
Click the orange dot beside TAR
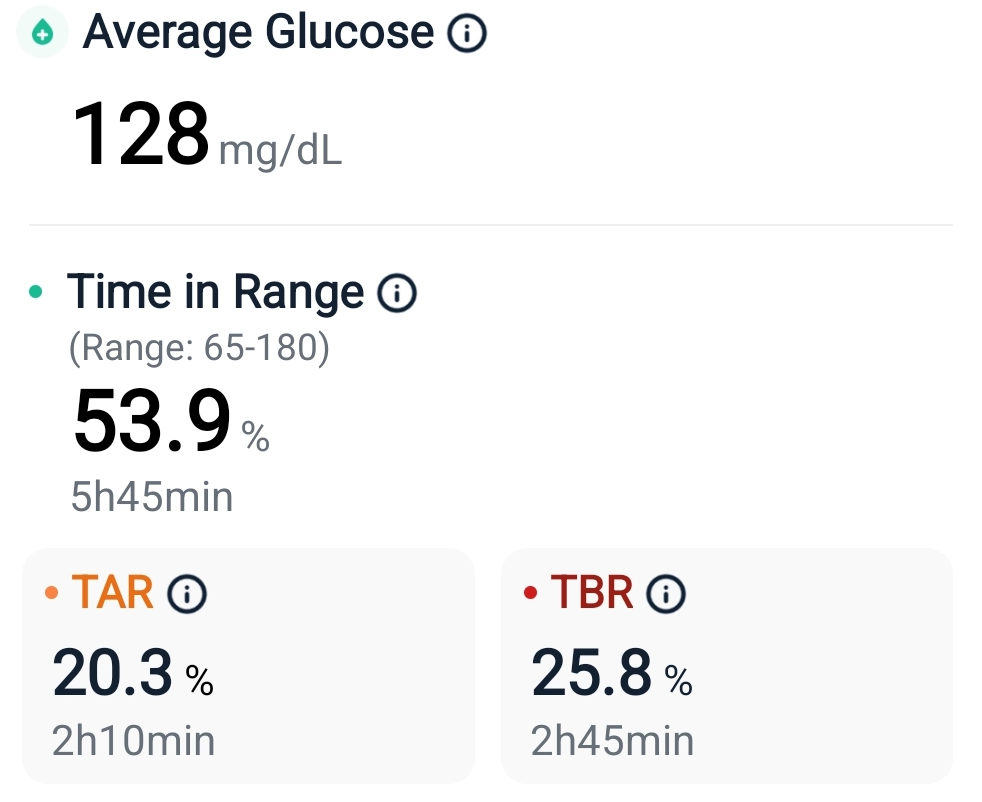coord(52,594)
